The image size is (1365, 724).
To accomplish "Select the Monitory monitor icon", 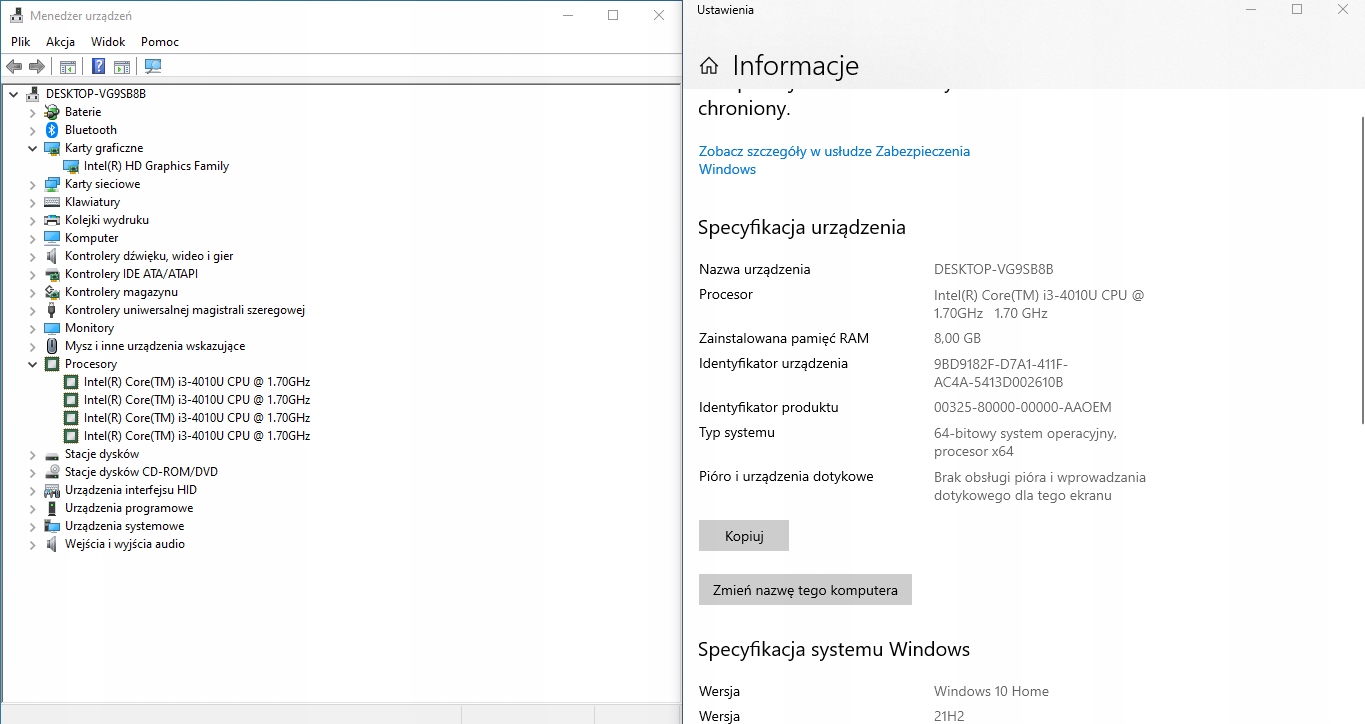I will (52, 328).
